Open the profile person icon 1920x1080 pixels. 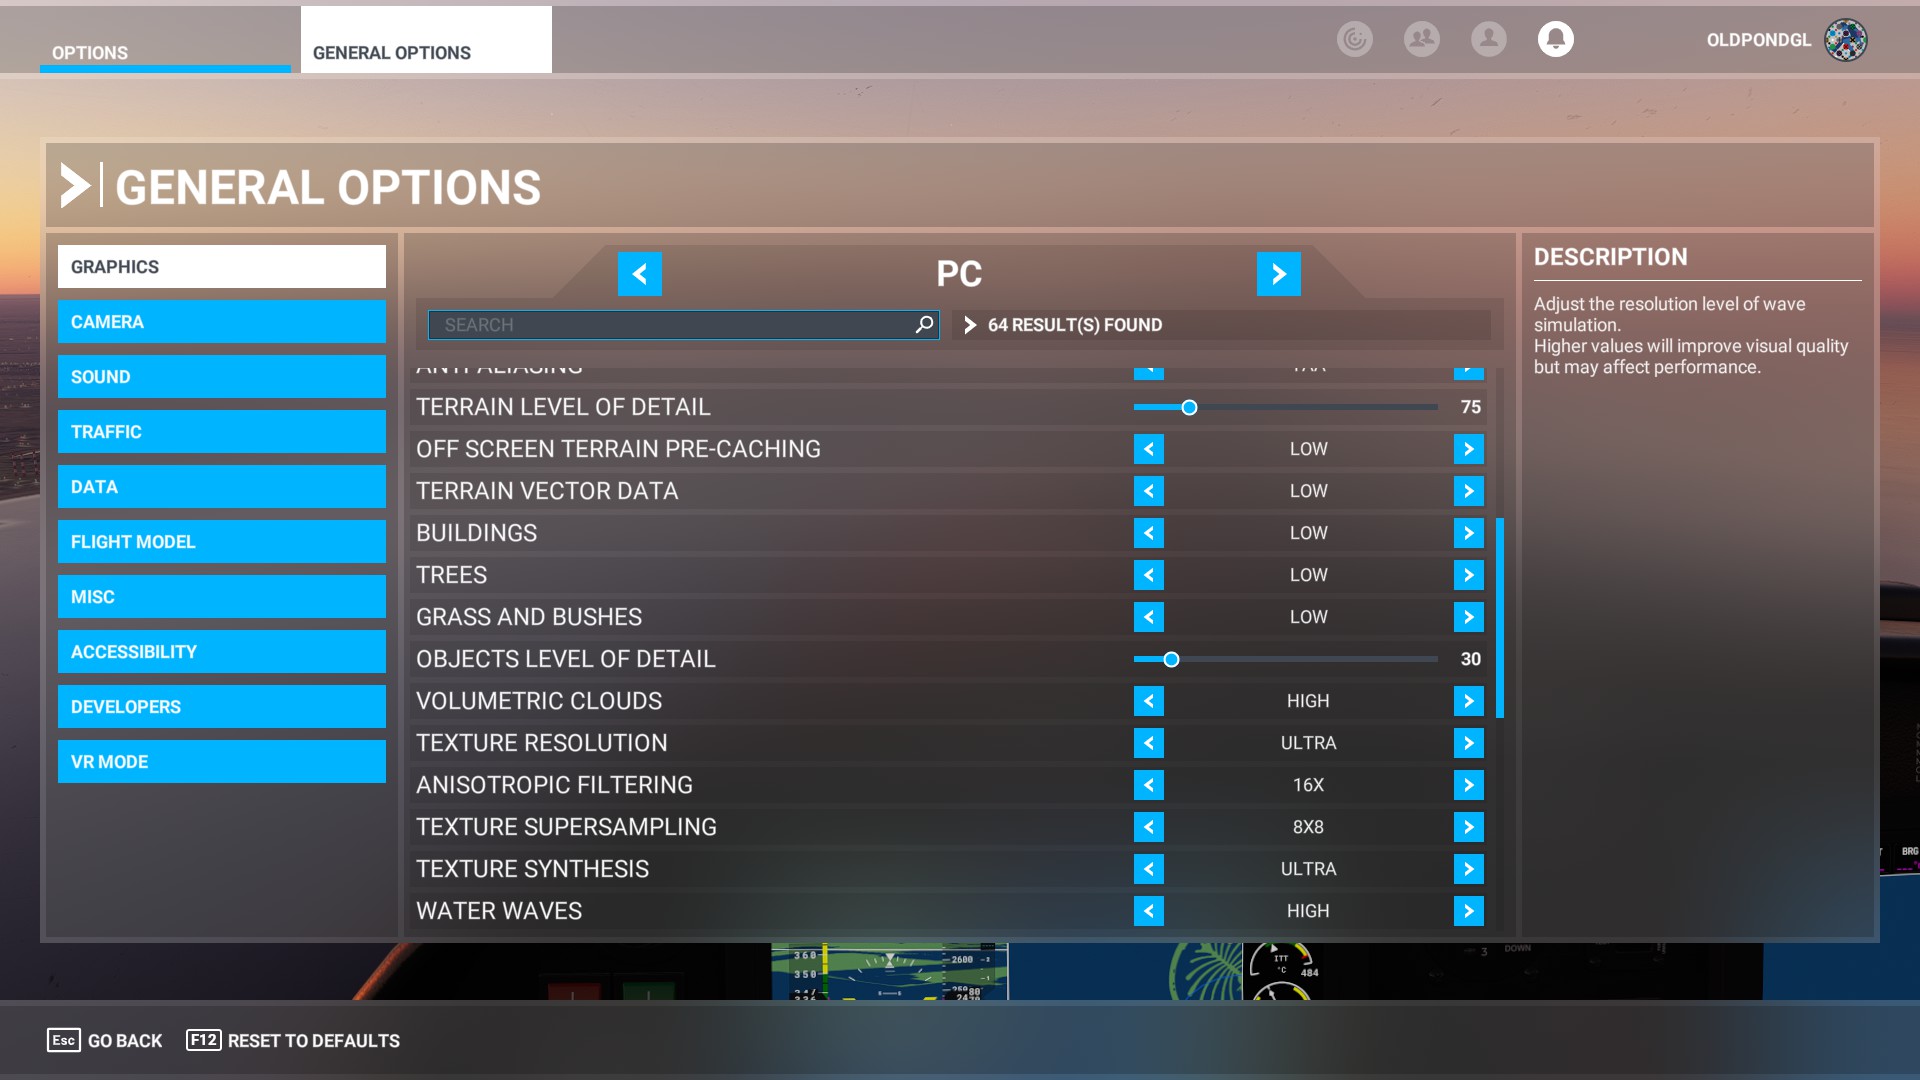1489,40
